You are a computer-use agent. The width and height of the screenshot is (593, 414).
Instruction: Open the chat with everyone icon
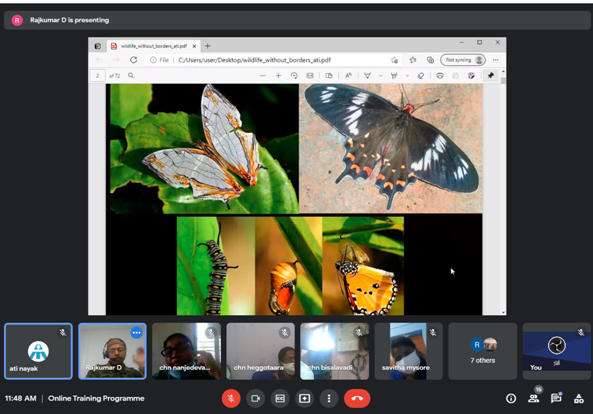tap(556, 398)
